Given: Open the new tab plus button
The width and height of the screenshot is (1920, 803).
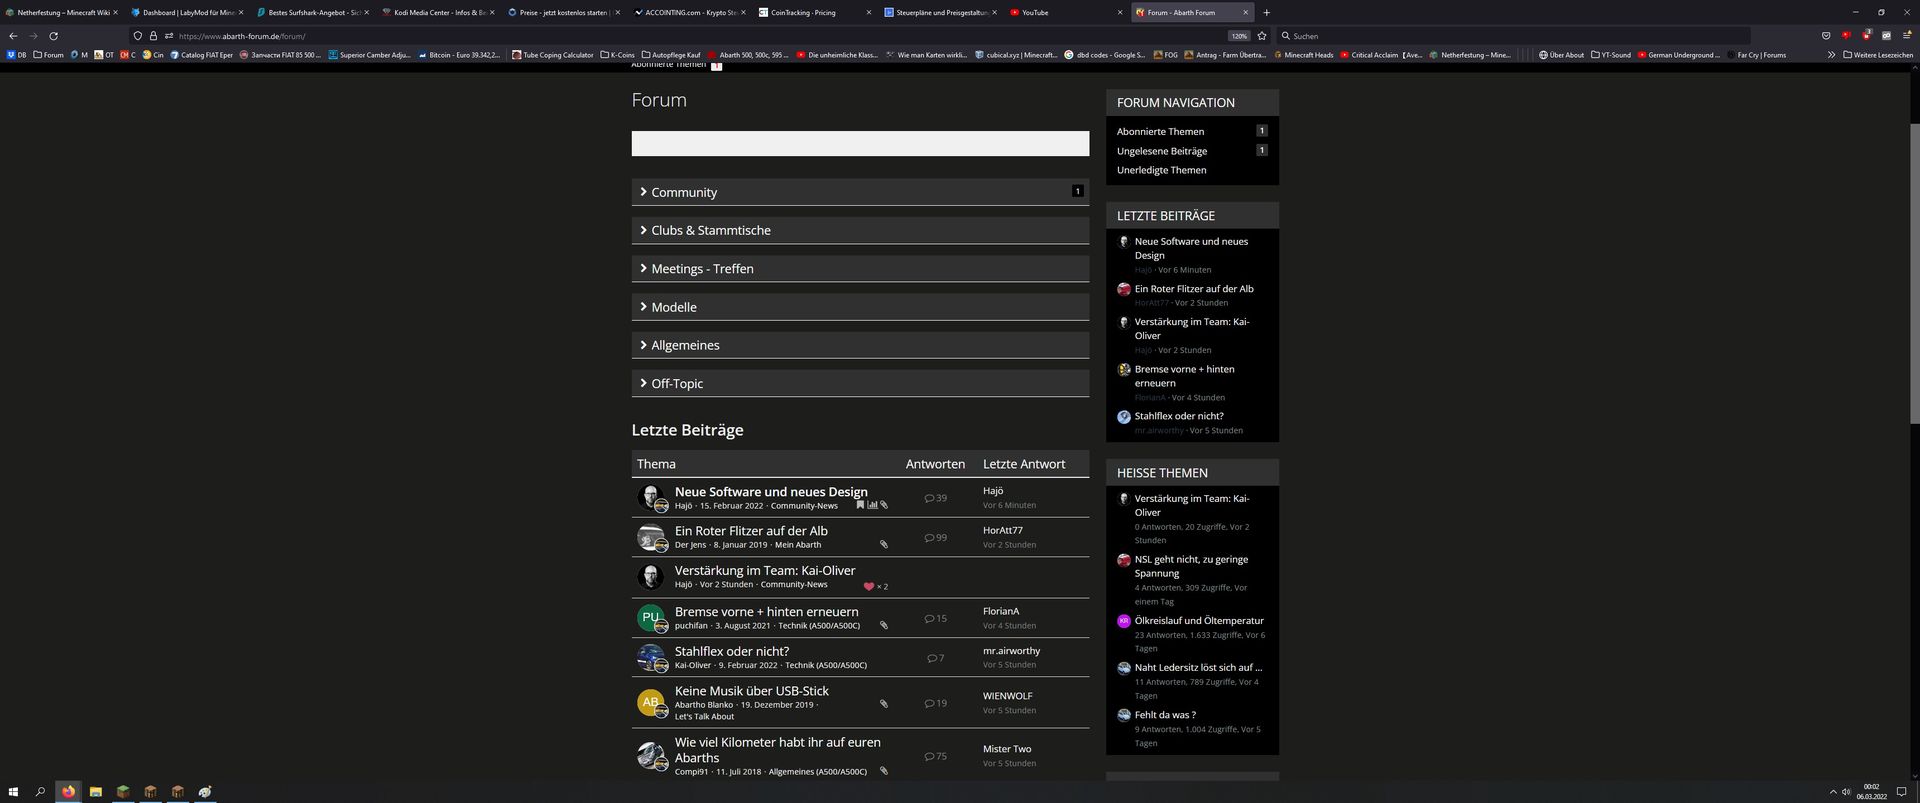Looking at the screenshot, I should coord(1266,13).
